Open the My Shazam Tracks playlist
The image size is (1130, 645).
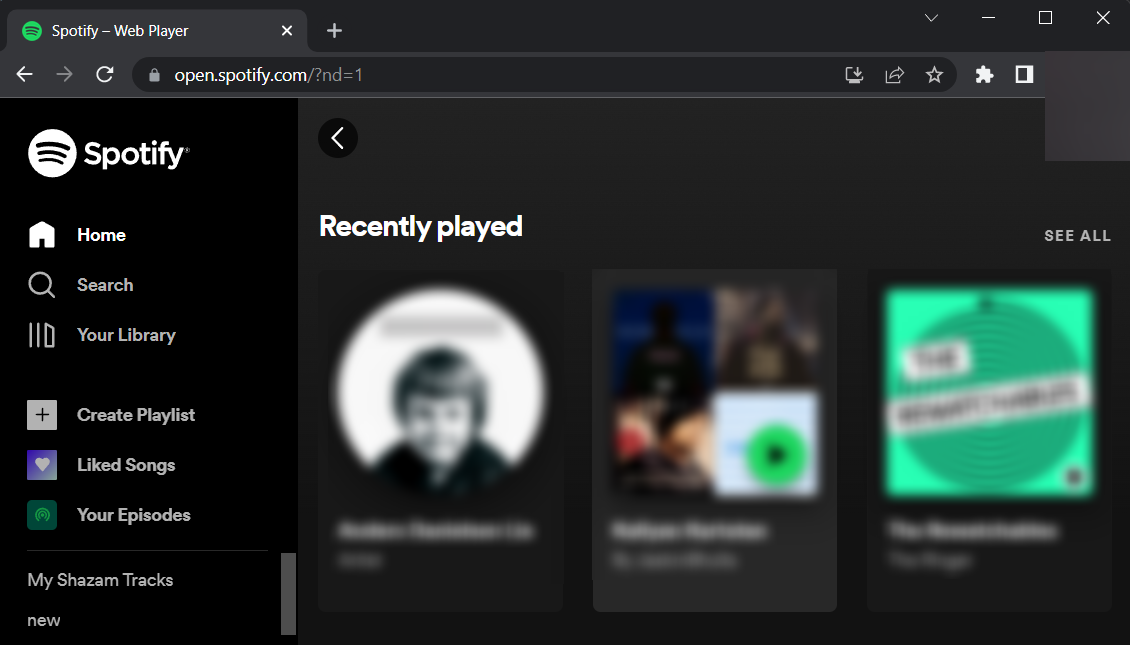click(100, 580)
